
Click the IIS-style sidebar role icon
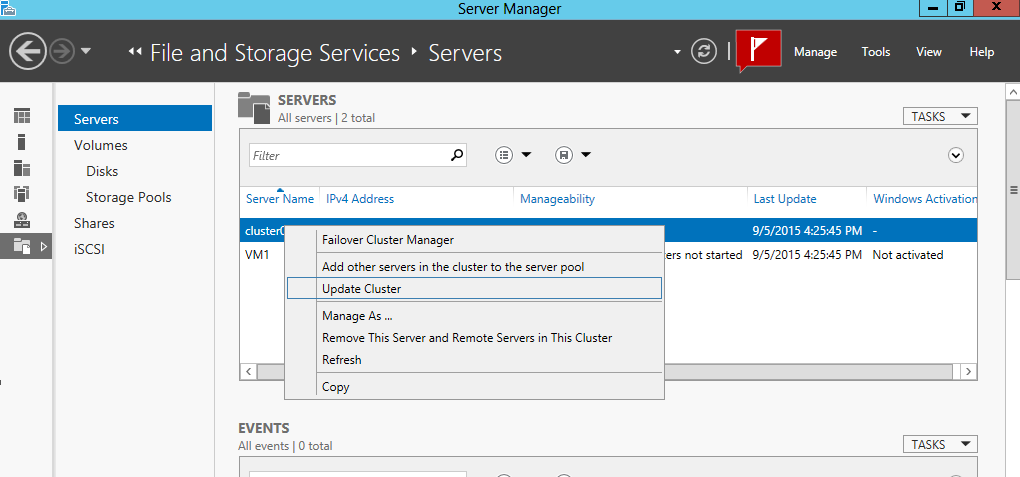click(x=22, y=220)
